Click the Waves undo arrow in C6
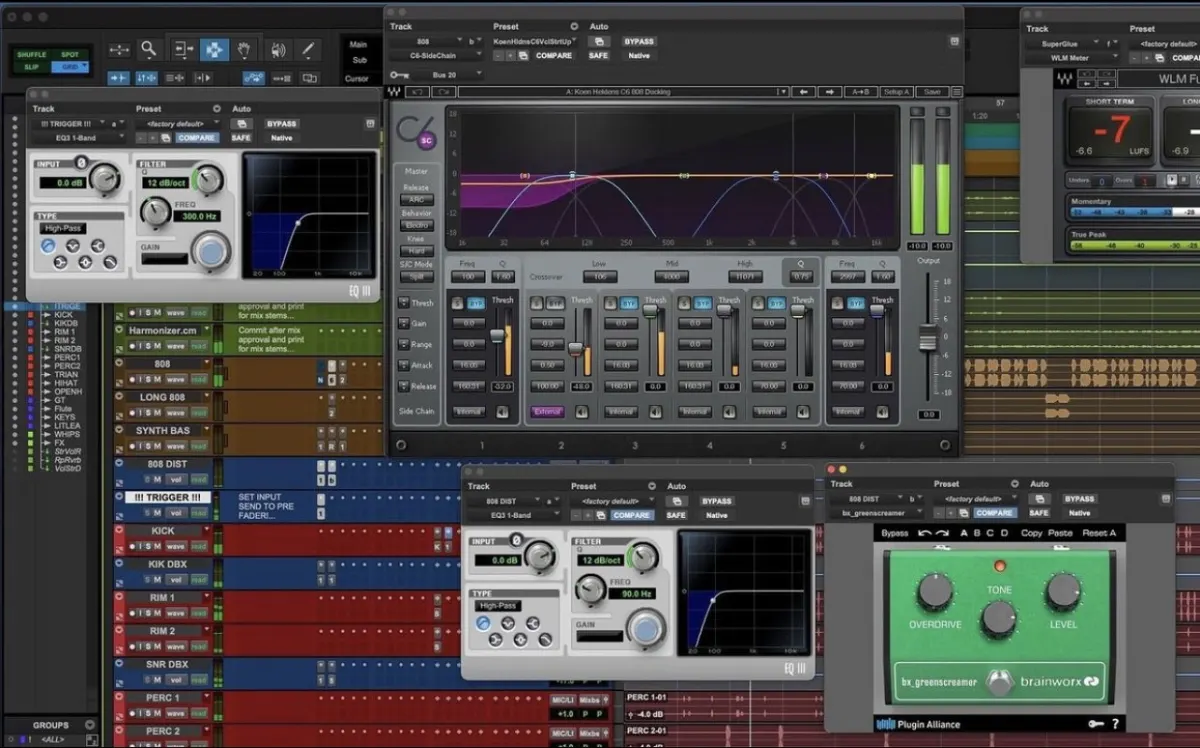 pos(418,92)
